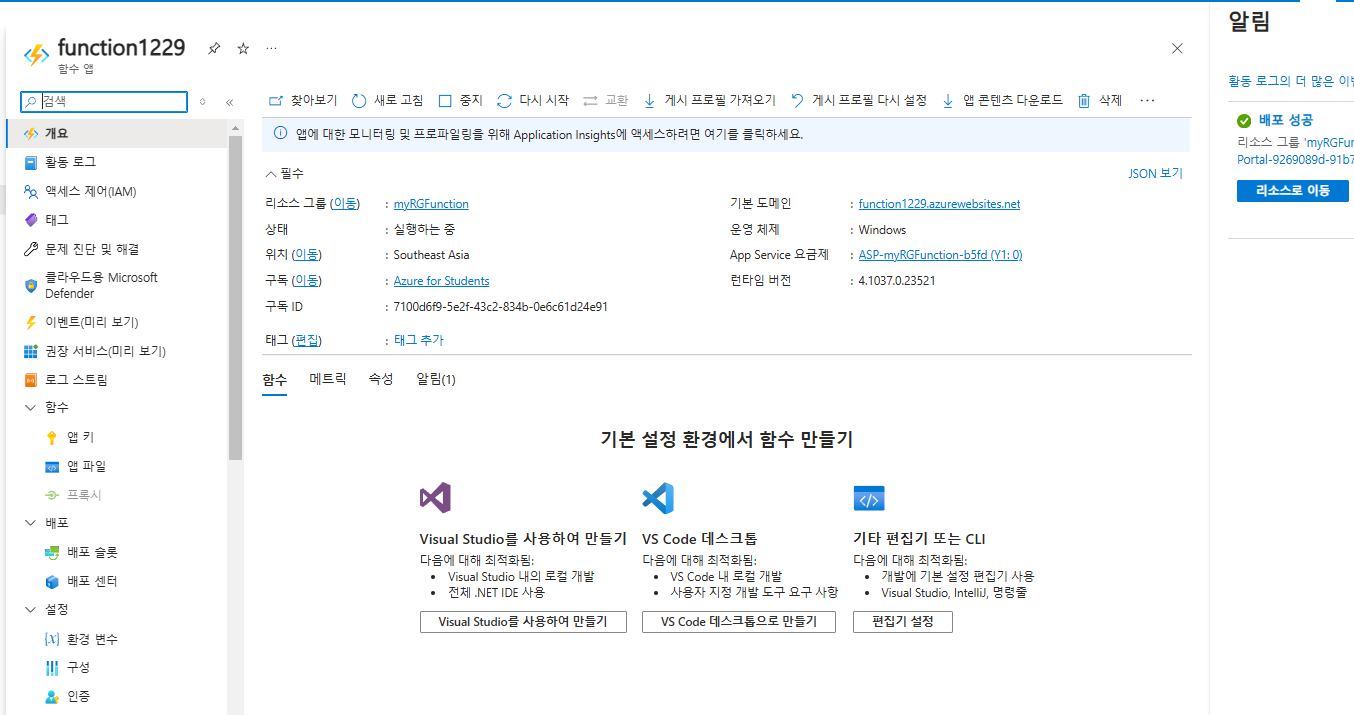Select 게시 프로필 가져오기
The image size is (1354, 715).
coord(709,100)
